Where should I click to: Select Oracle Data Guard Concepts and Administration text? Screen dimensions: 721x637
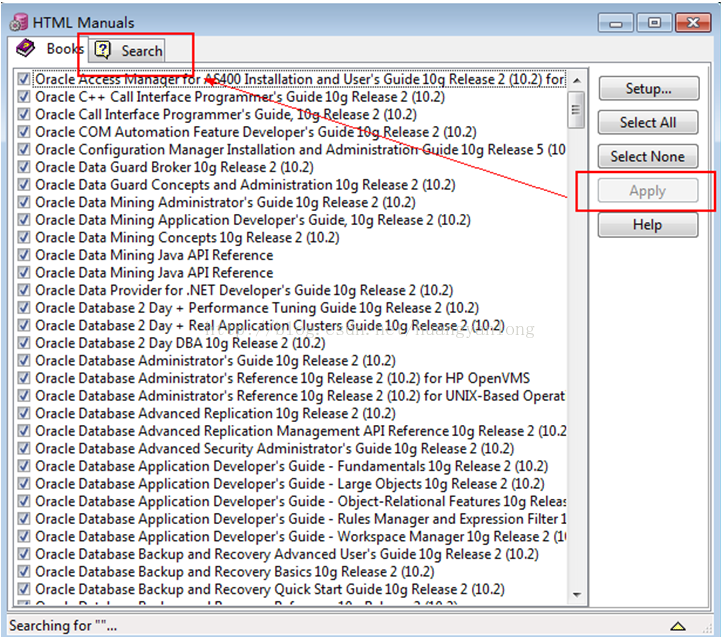pos(245,185)
